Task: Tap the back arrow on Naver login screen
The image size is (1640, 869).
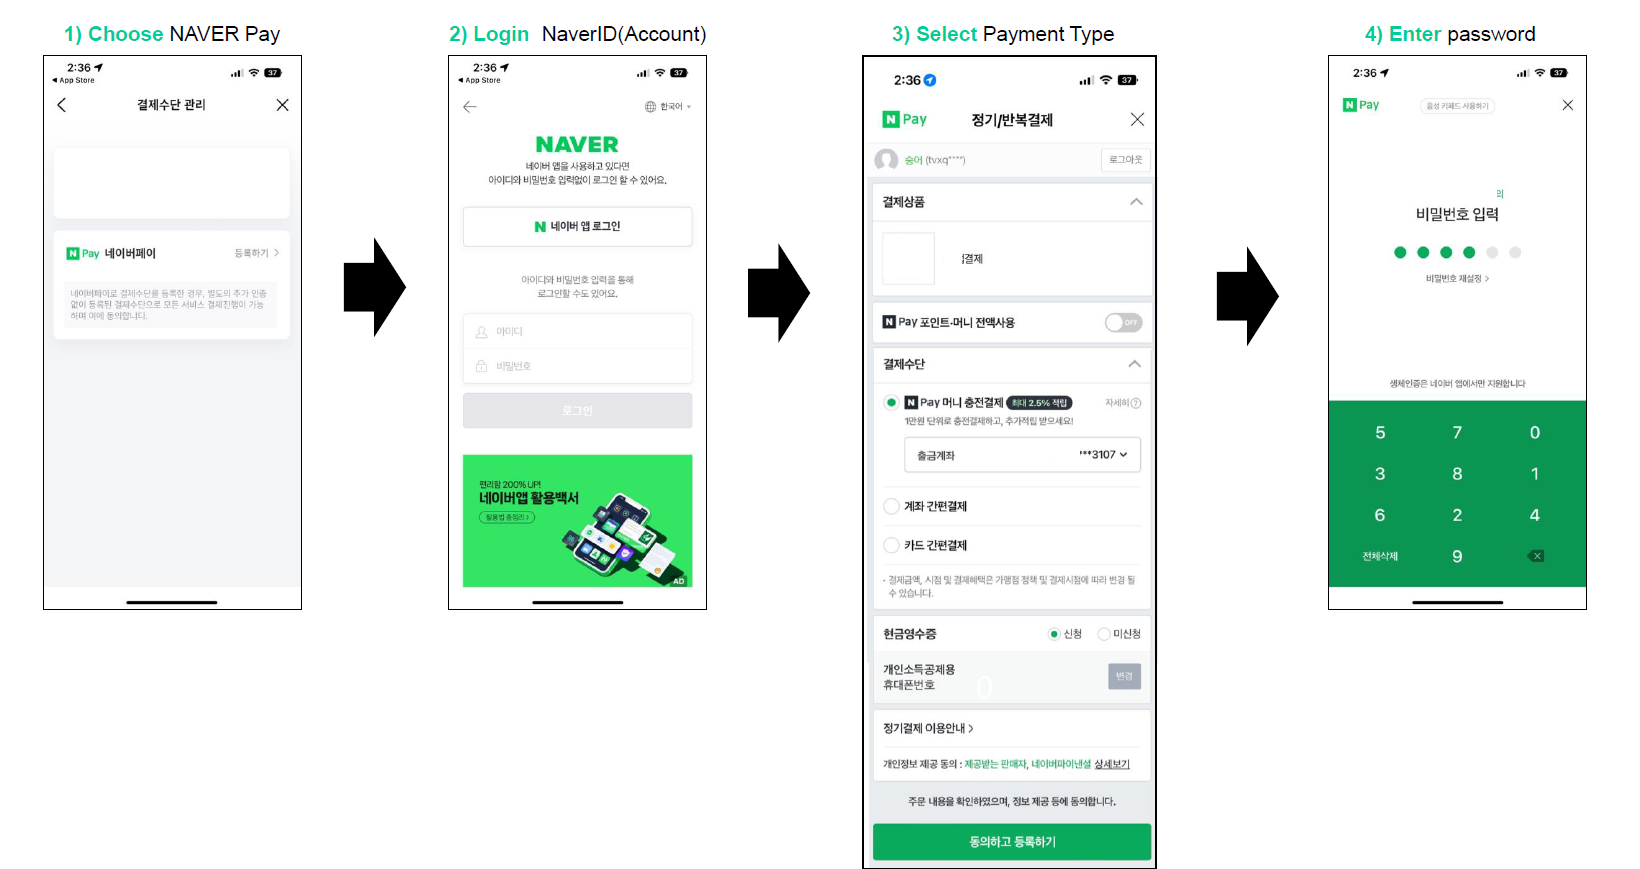Action: (x=470, y=107)
